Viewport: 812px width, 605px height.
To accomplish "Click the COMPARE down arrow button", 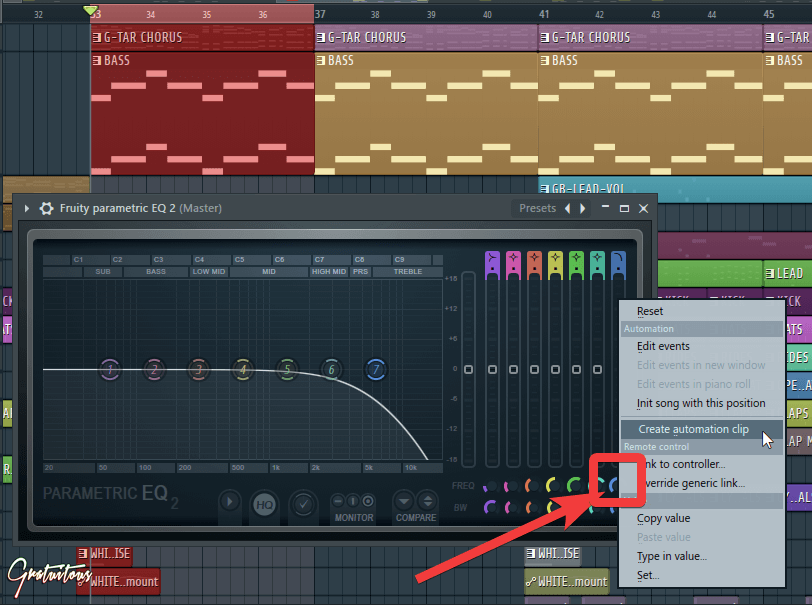I will (404, 501).
